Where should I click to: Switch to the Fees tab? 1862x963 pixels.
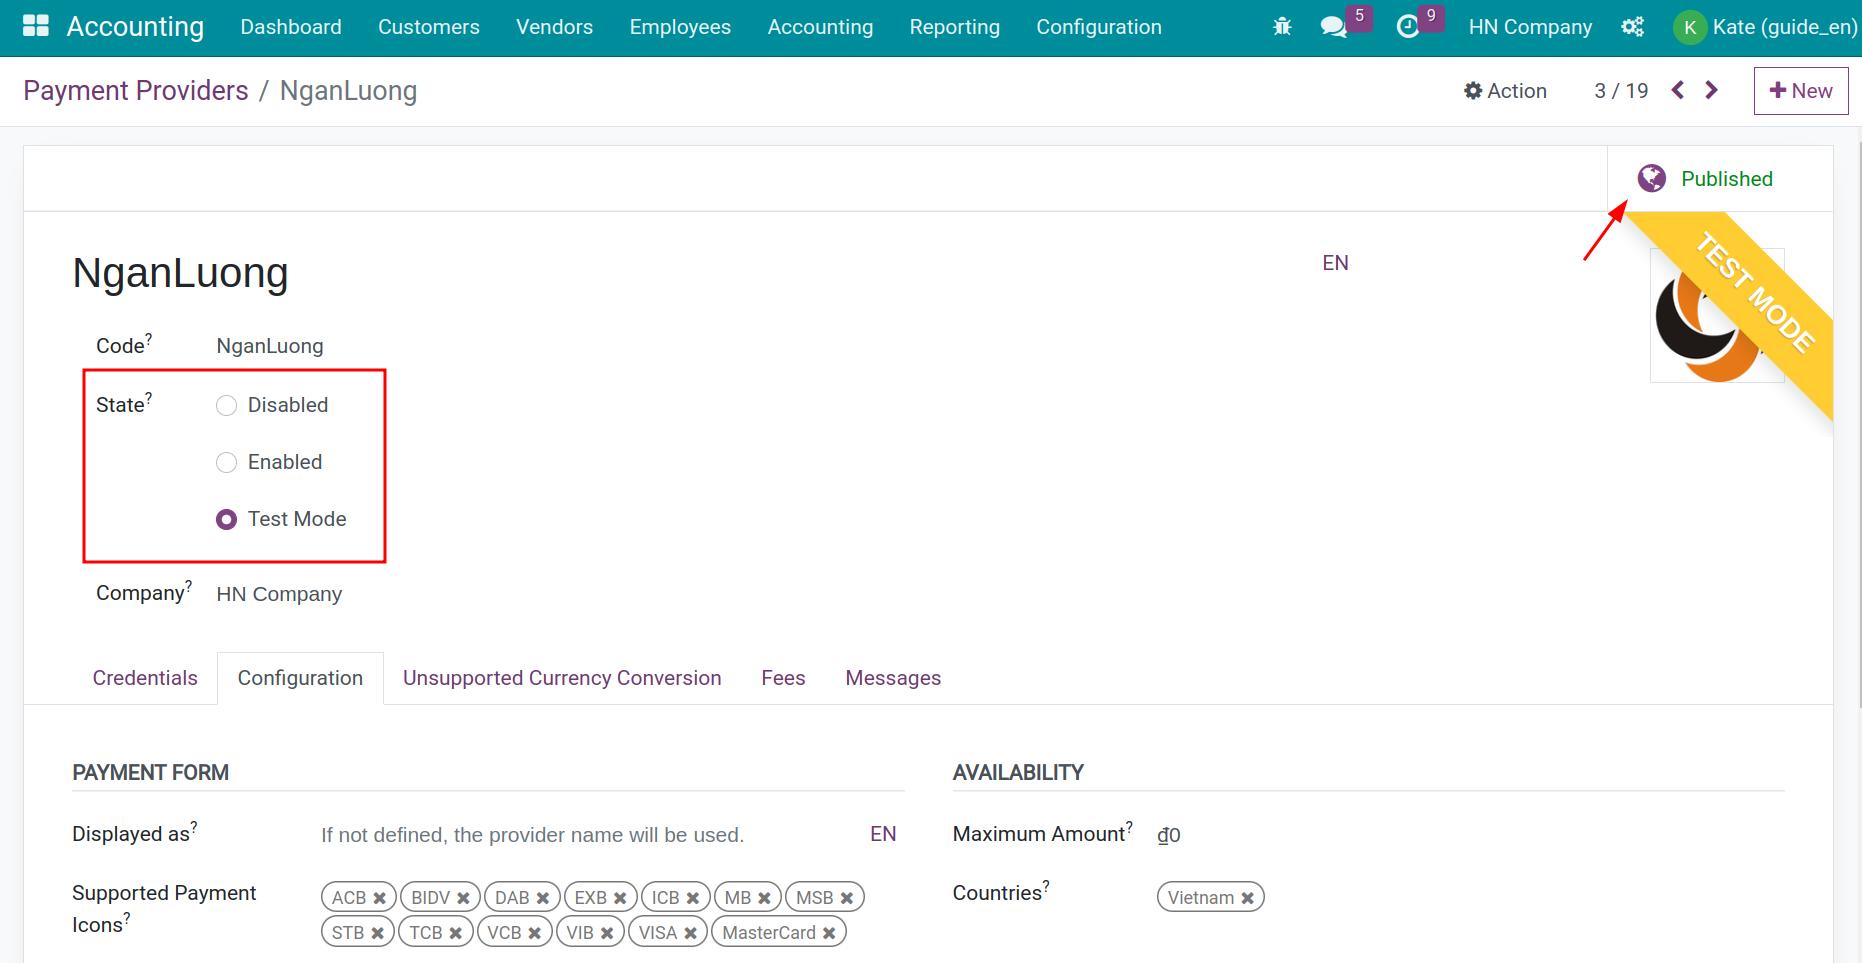783,678
